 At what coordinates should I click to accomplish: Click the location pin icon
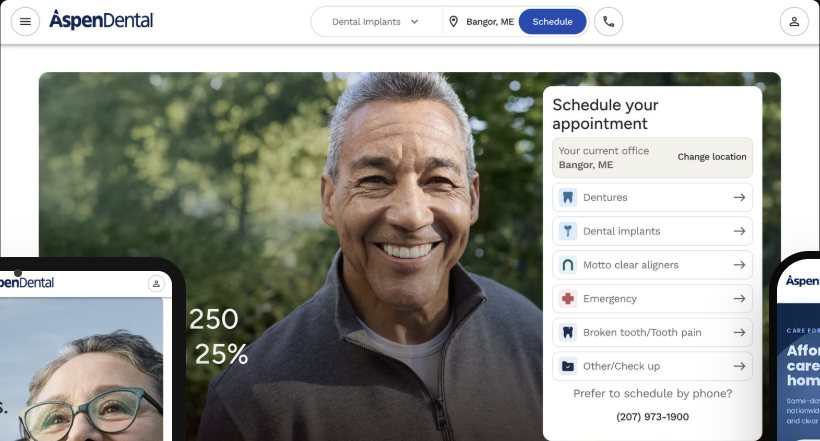tap(453, 21)
